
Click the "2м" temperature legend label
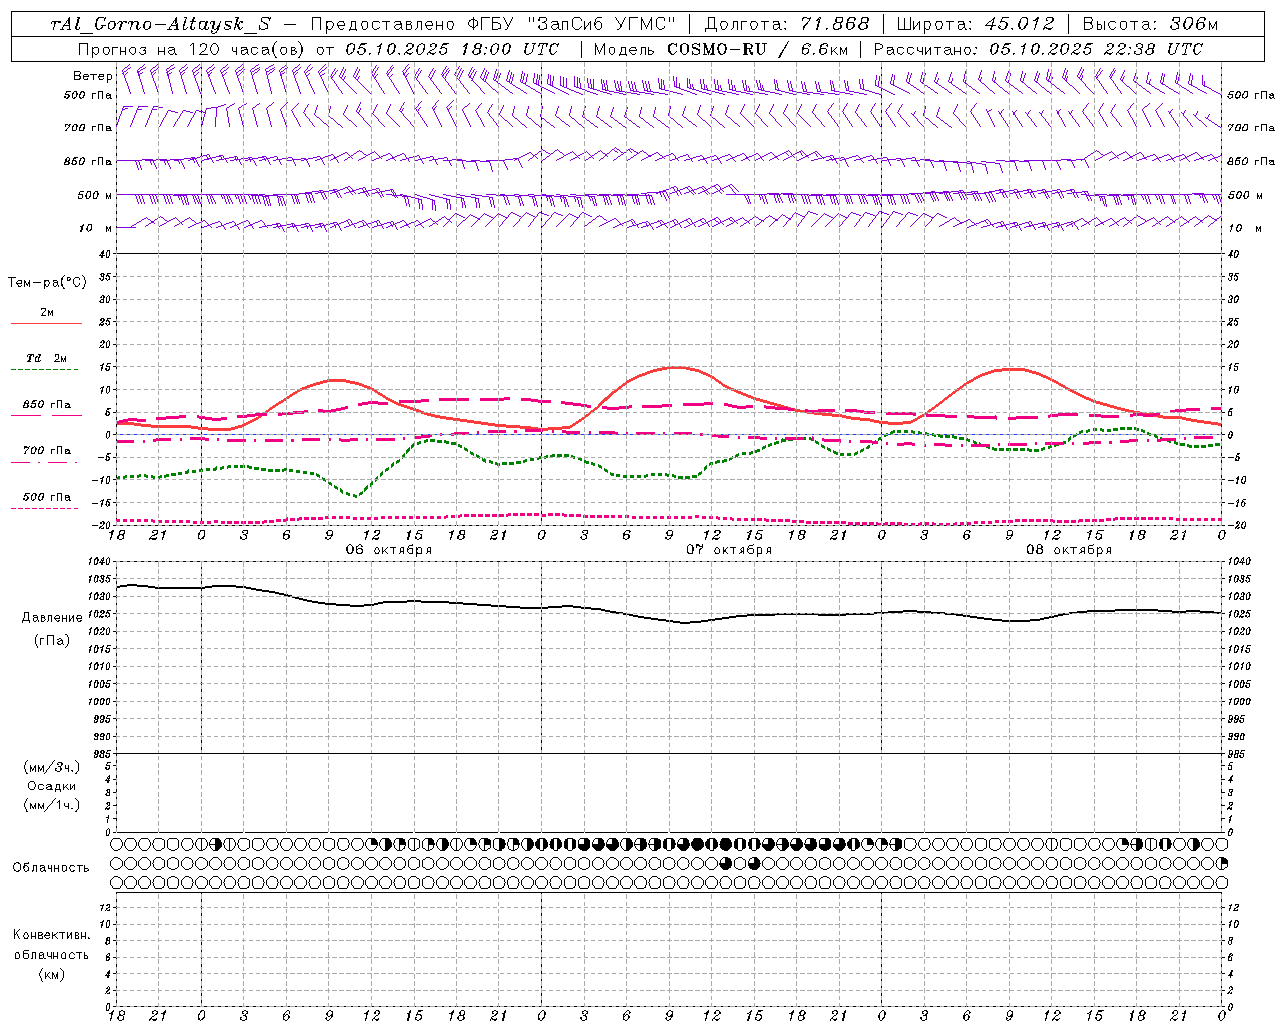pyautogui.click(x=47, y=312)
